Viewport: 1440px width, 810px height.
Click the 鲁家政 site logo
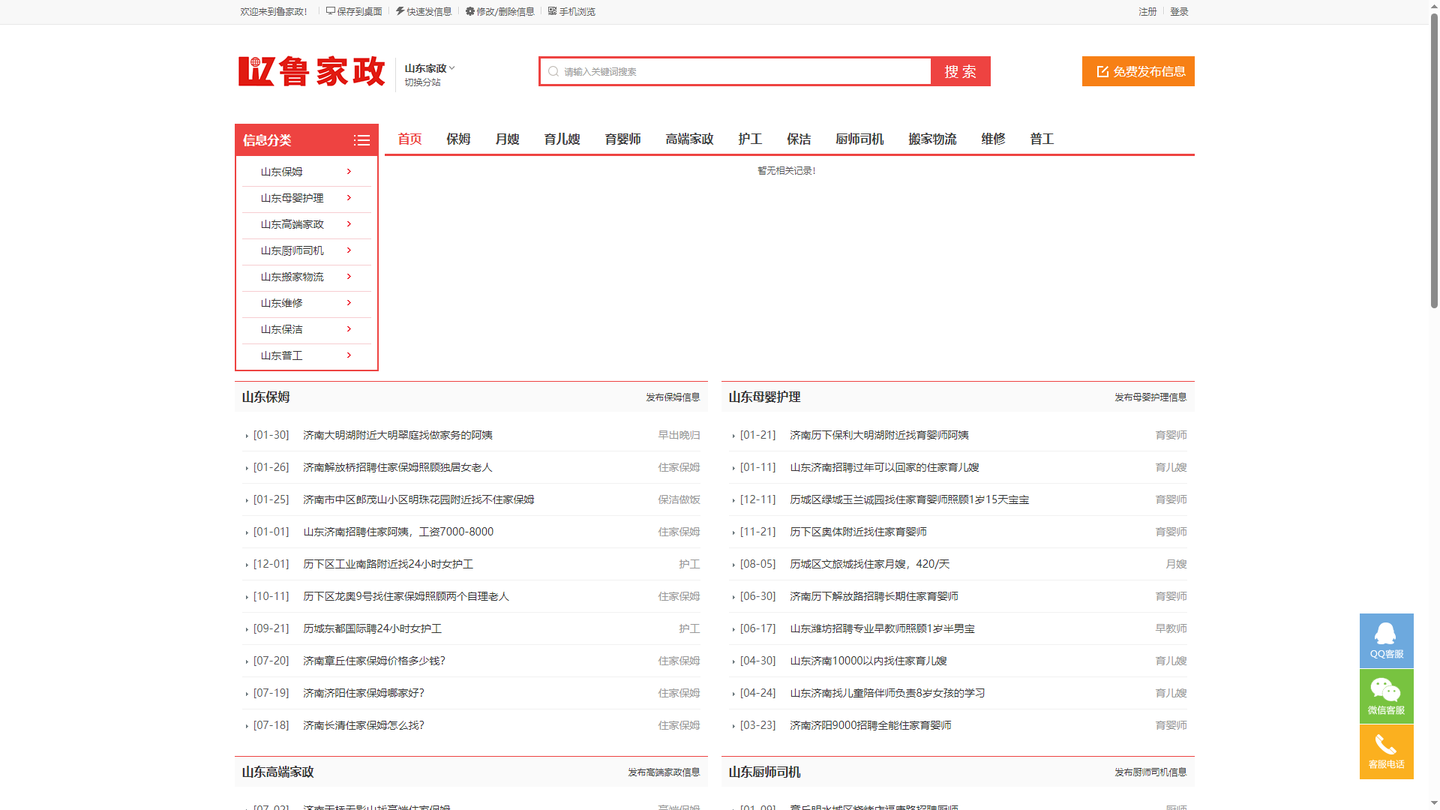[312, 71]
